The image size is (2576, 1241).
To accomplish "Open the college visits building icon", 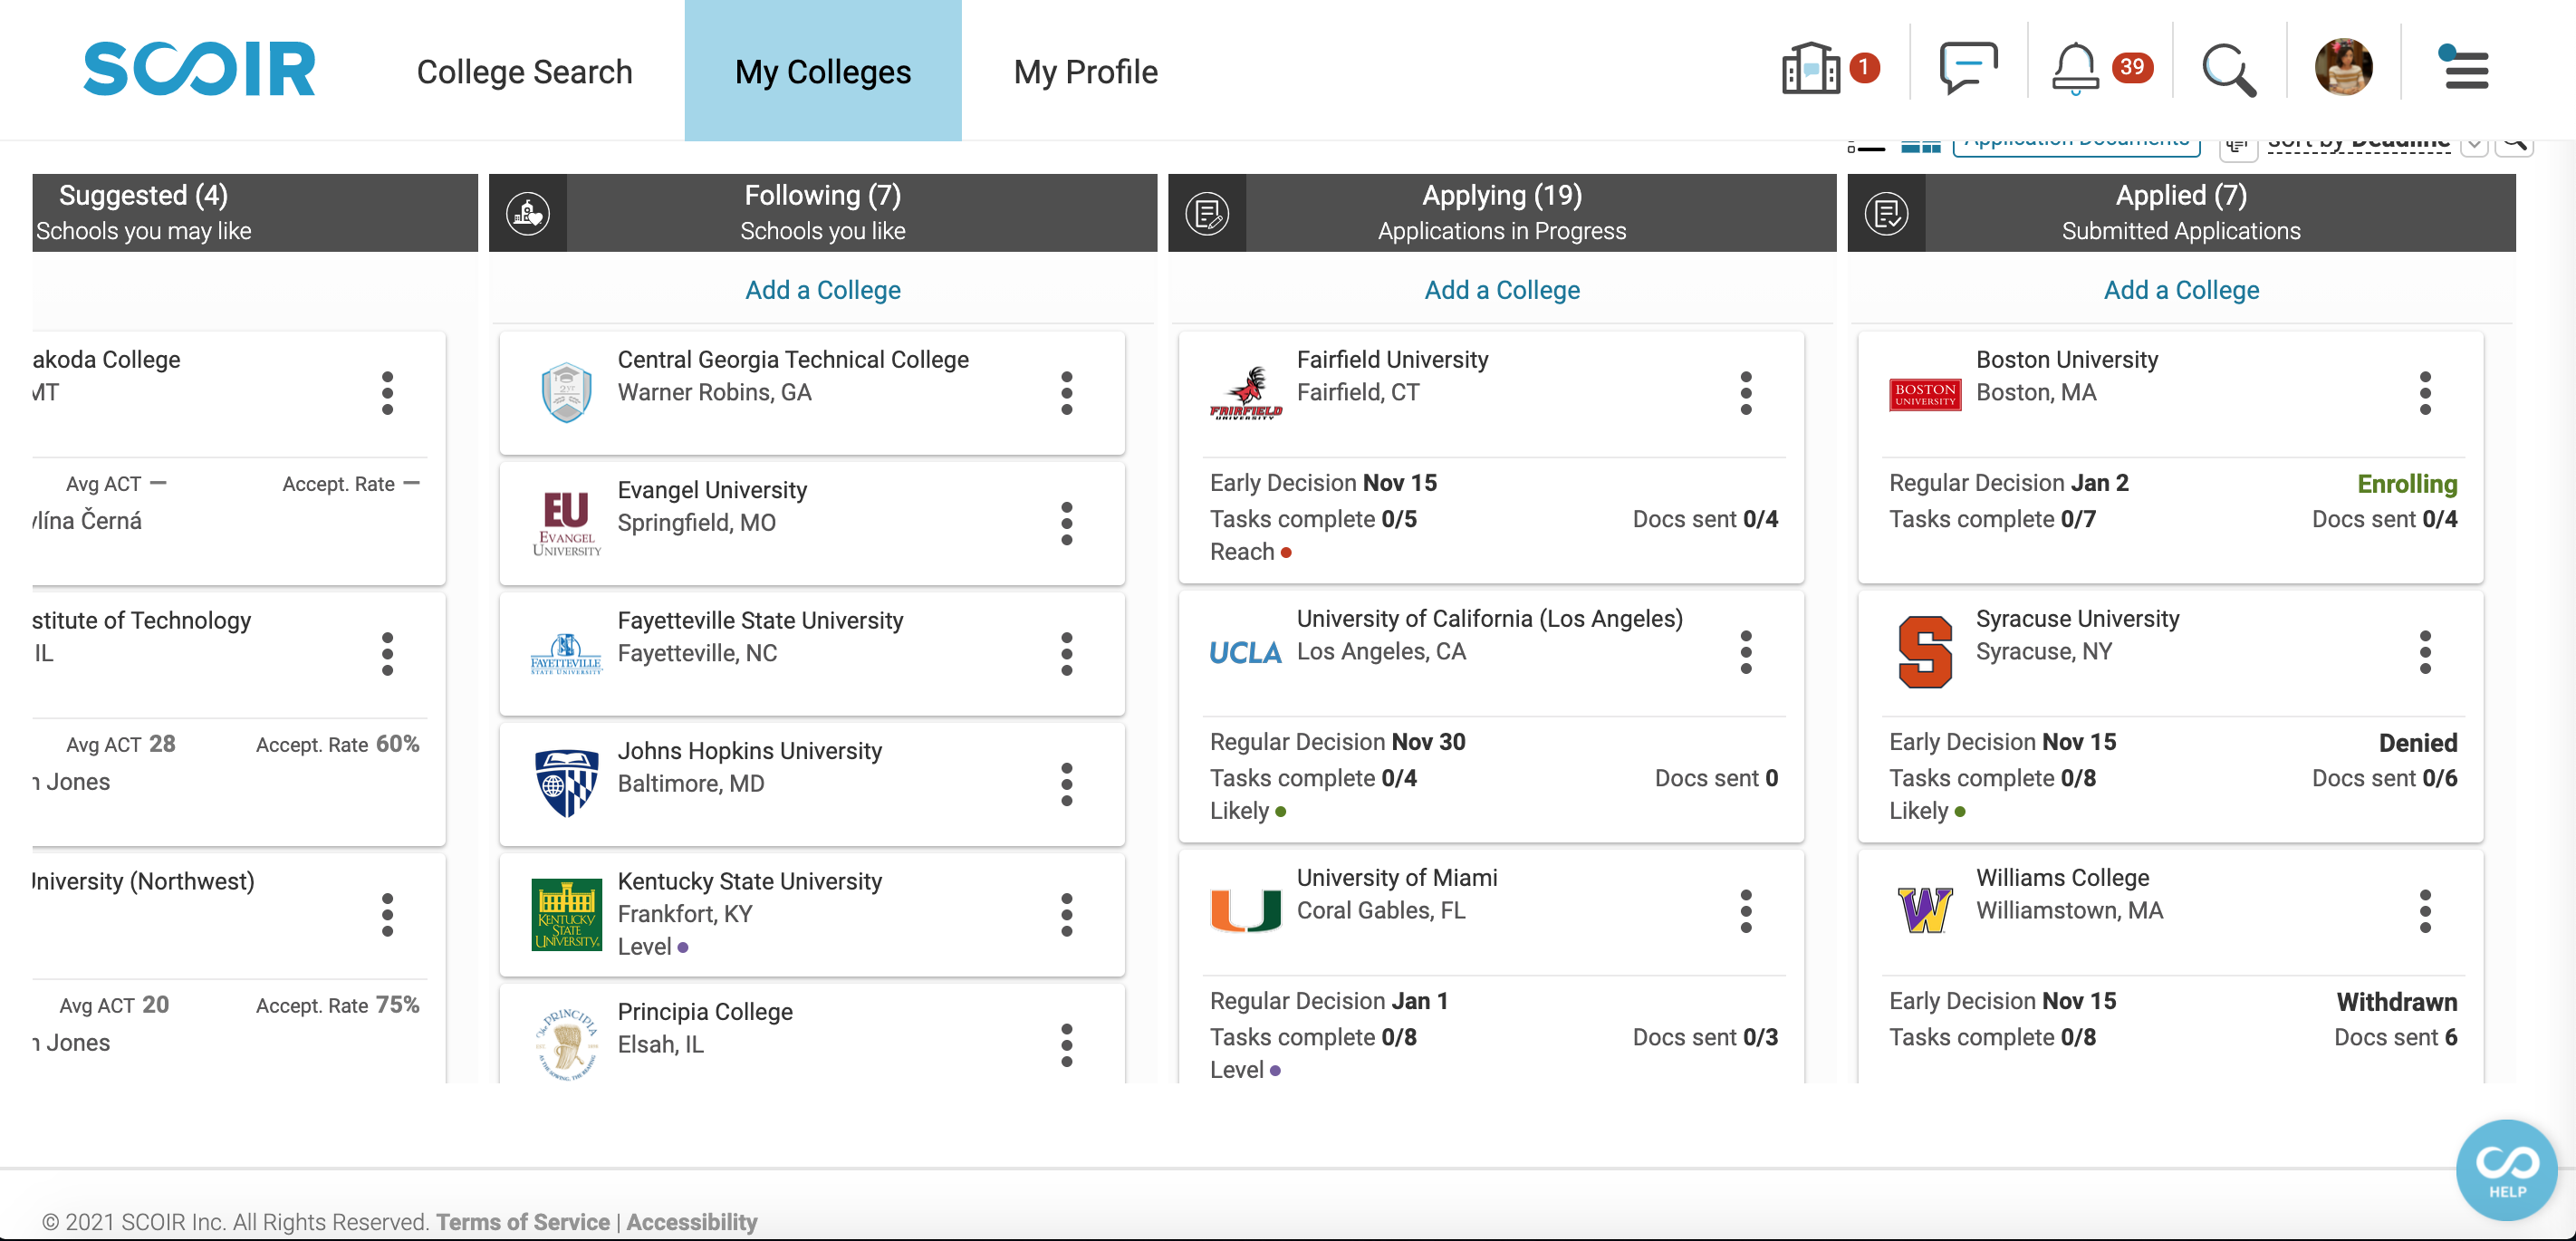I will pyautogui.click(x=1811, y=69).
